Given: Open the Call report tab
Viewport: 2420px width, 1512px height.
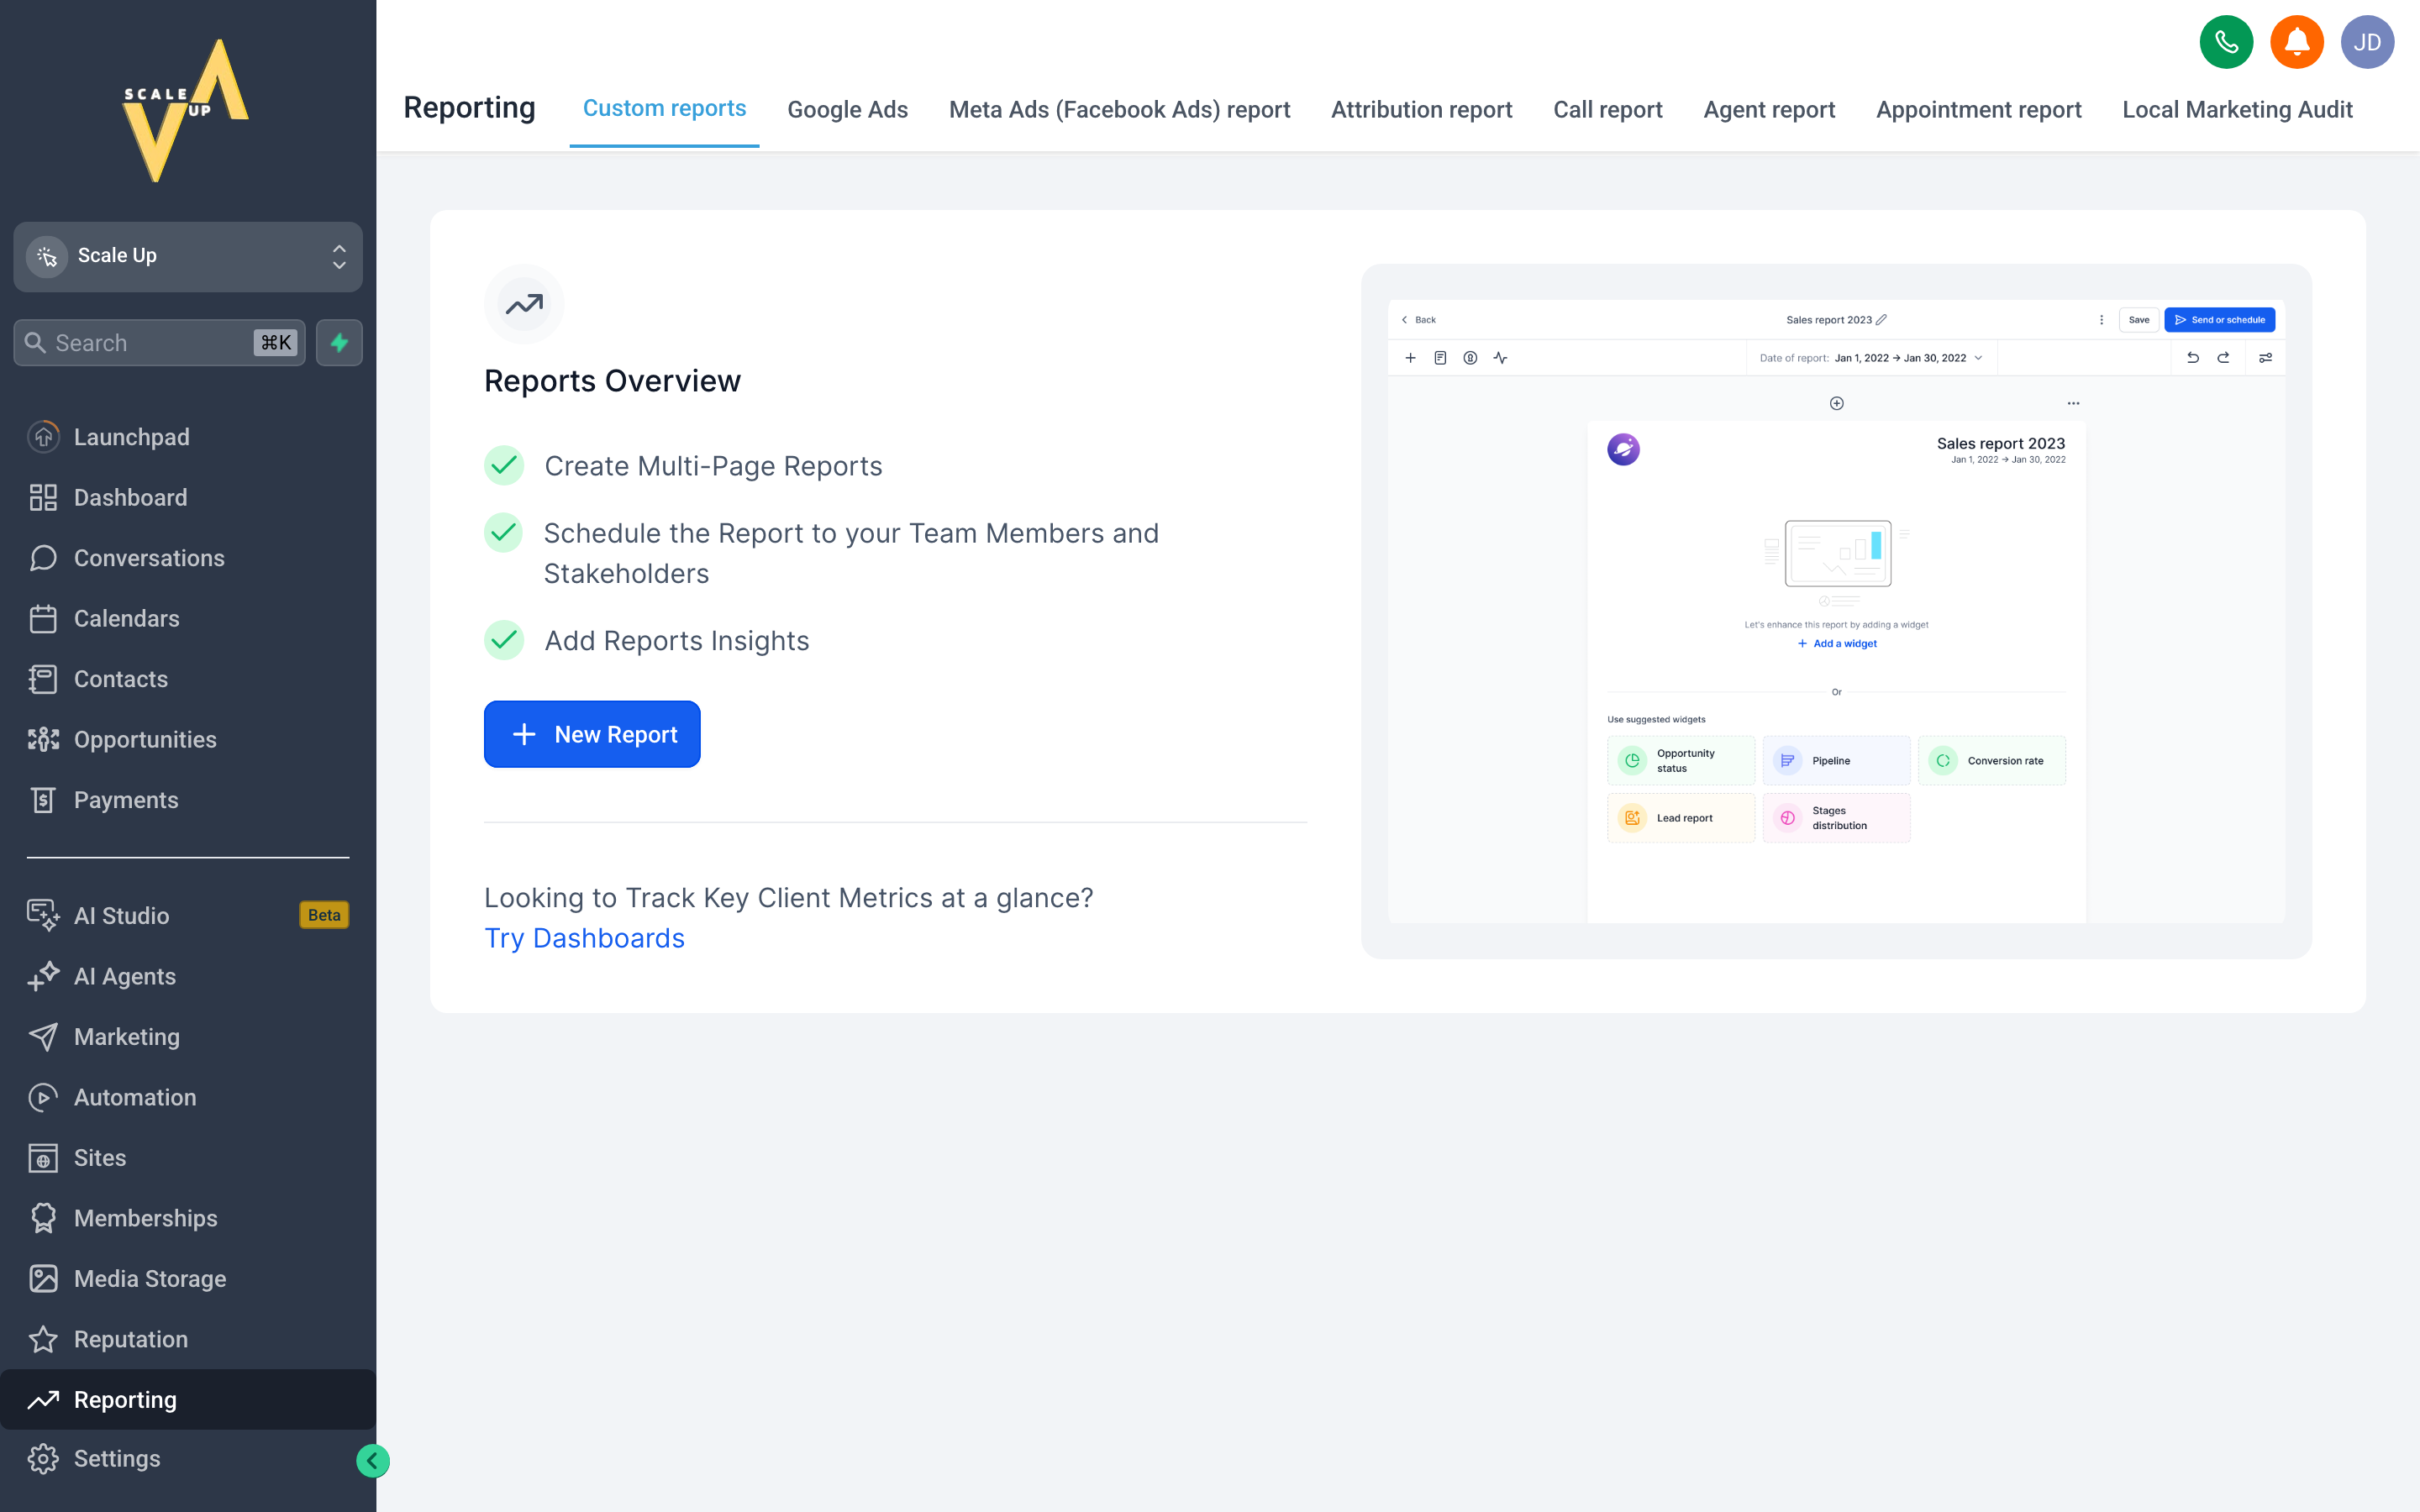Looking at the screenshot, I should pos(1607,110).
